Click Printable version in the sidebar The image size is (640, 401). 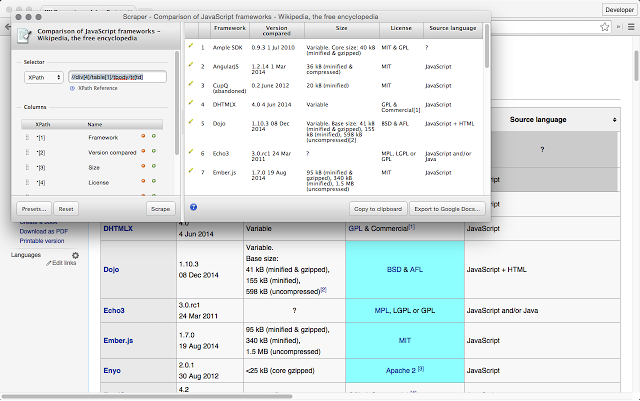coord(42,241)
